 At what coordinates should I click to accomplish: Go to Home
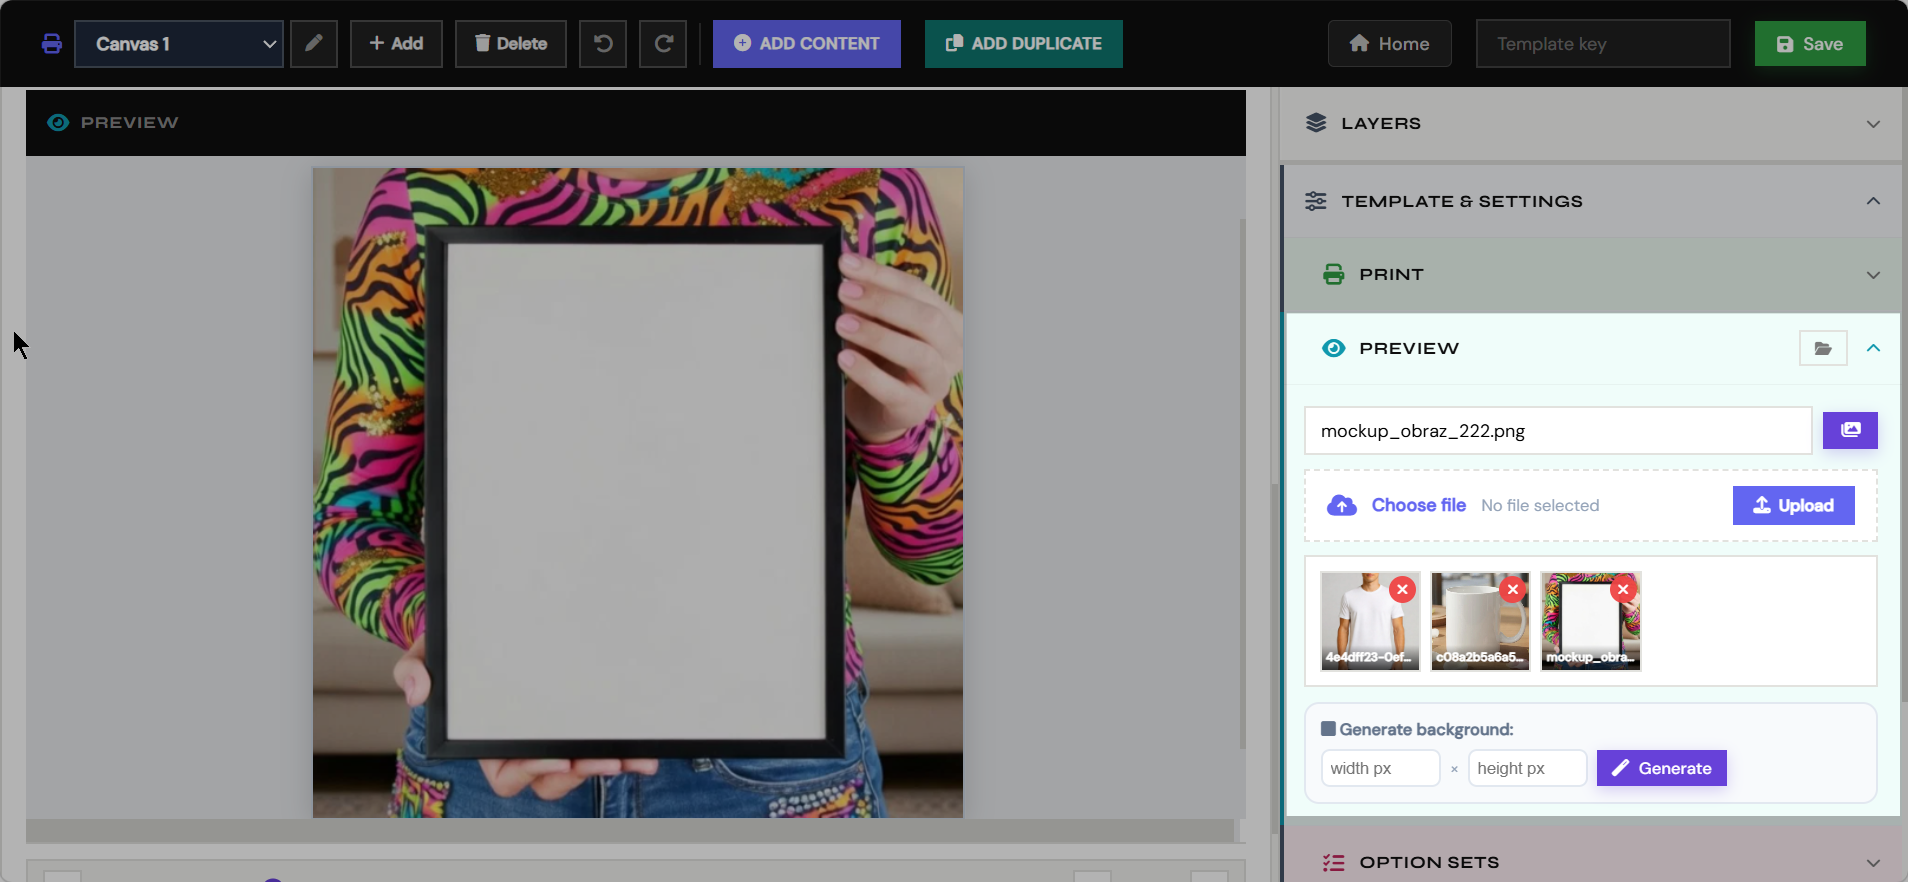[x=1390, y=44]
